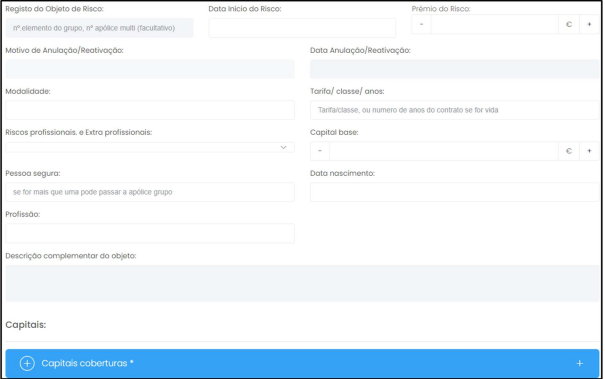Click the euro symbol beside Capital base
605x379 pixels.
click(x=569, y=151)
